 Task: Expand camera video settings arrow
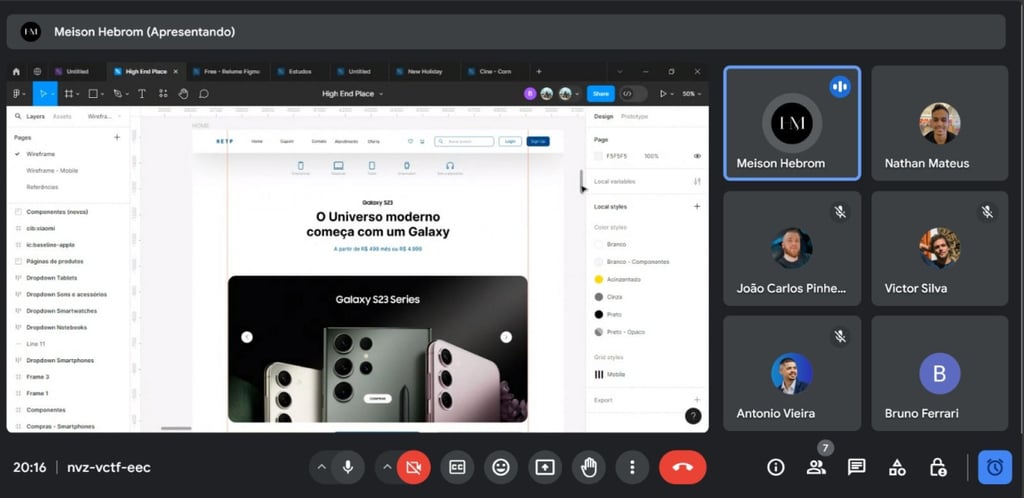(x=387, y=467)
